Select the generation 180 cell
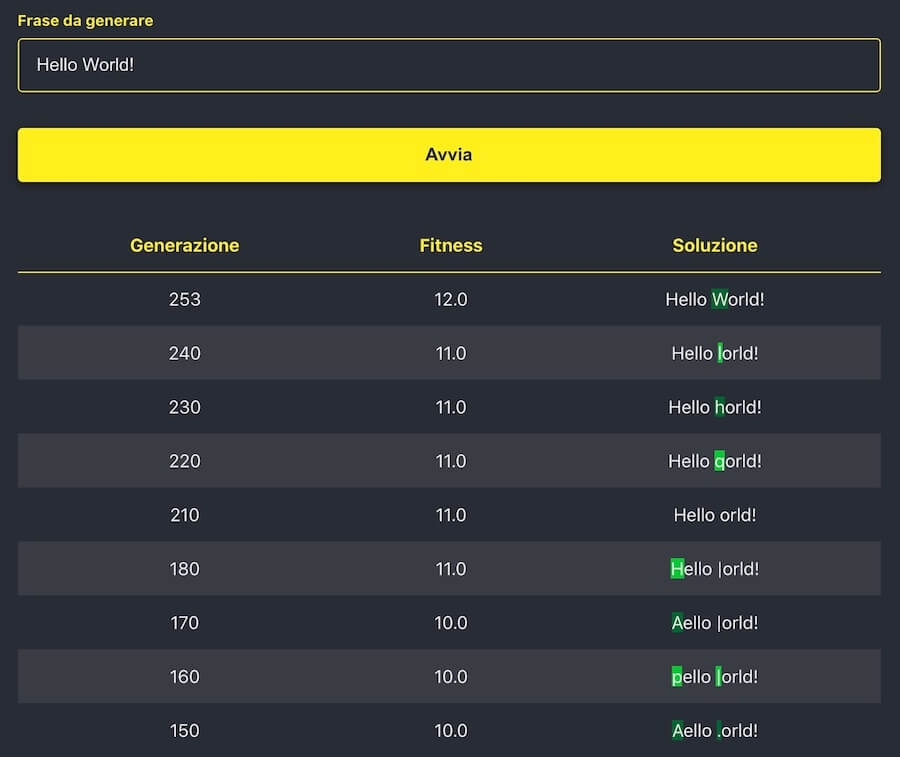The image size is (900, 757). [185, 569]
